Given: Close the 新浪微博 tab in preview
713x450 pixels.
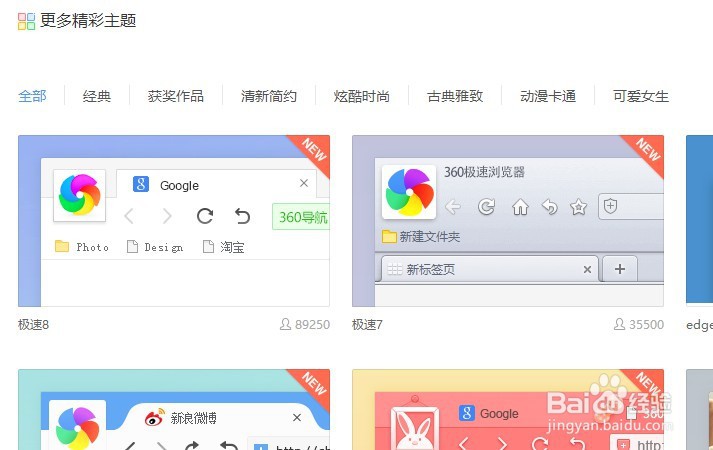Looking at the screenshot, I should pyautogui.click(x=297, y=417).
